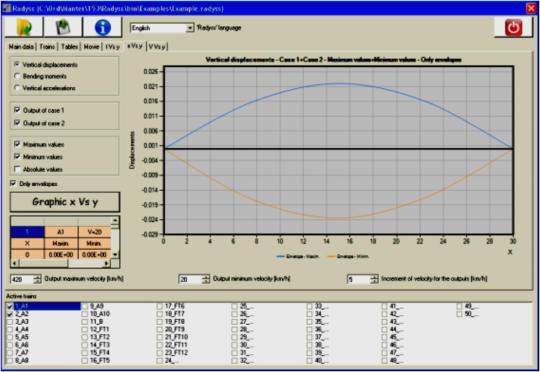The width and height of the screenshot is (540, 372).
Task: Enable active train slot 41_
Action: (x=384, y=306)
